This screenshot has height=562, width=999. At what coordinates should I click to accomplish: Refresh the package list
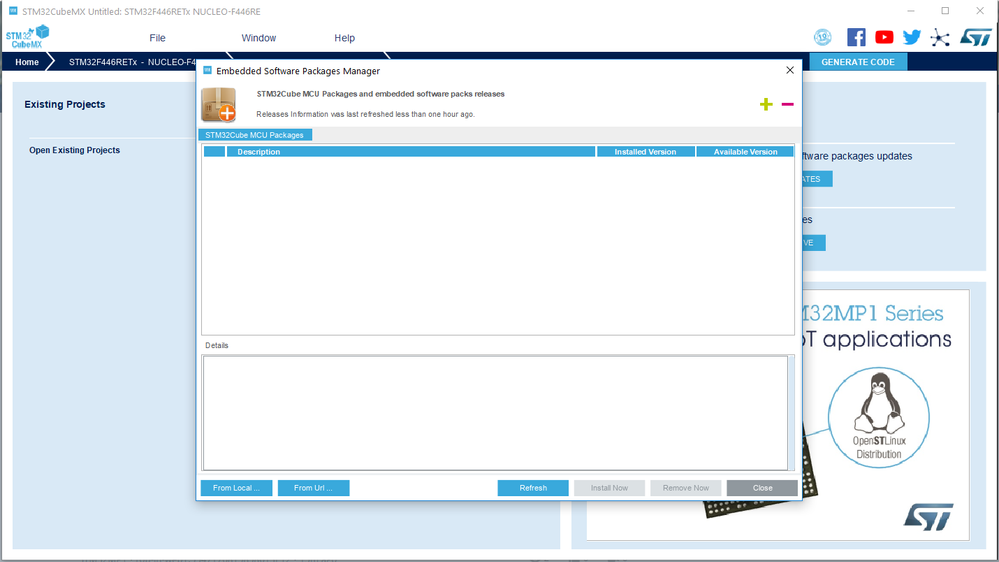pos(533,488)
